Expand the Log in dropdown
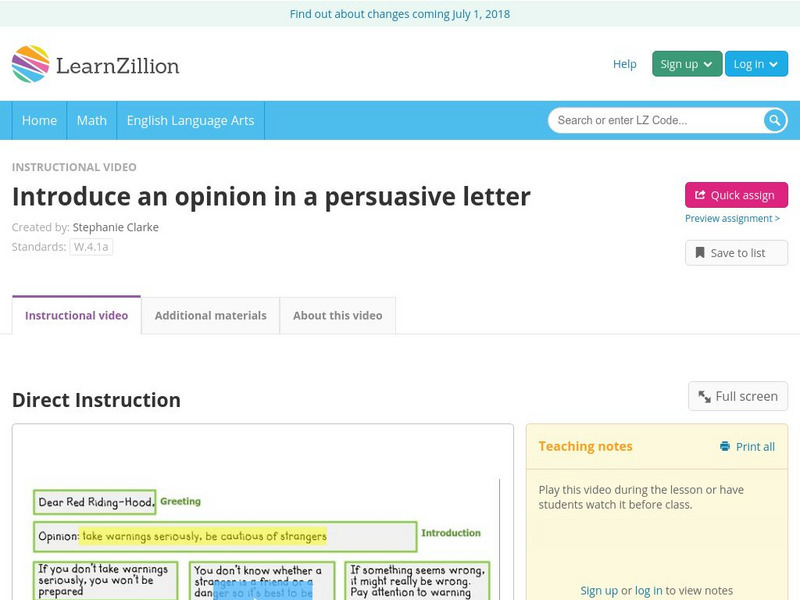Screen dimensions: 800x600 point(755,64)
